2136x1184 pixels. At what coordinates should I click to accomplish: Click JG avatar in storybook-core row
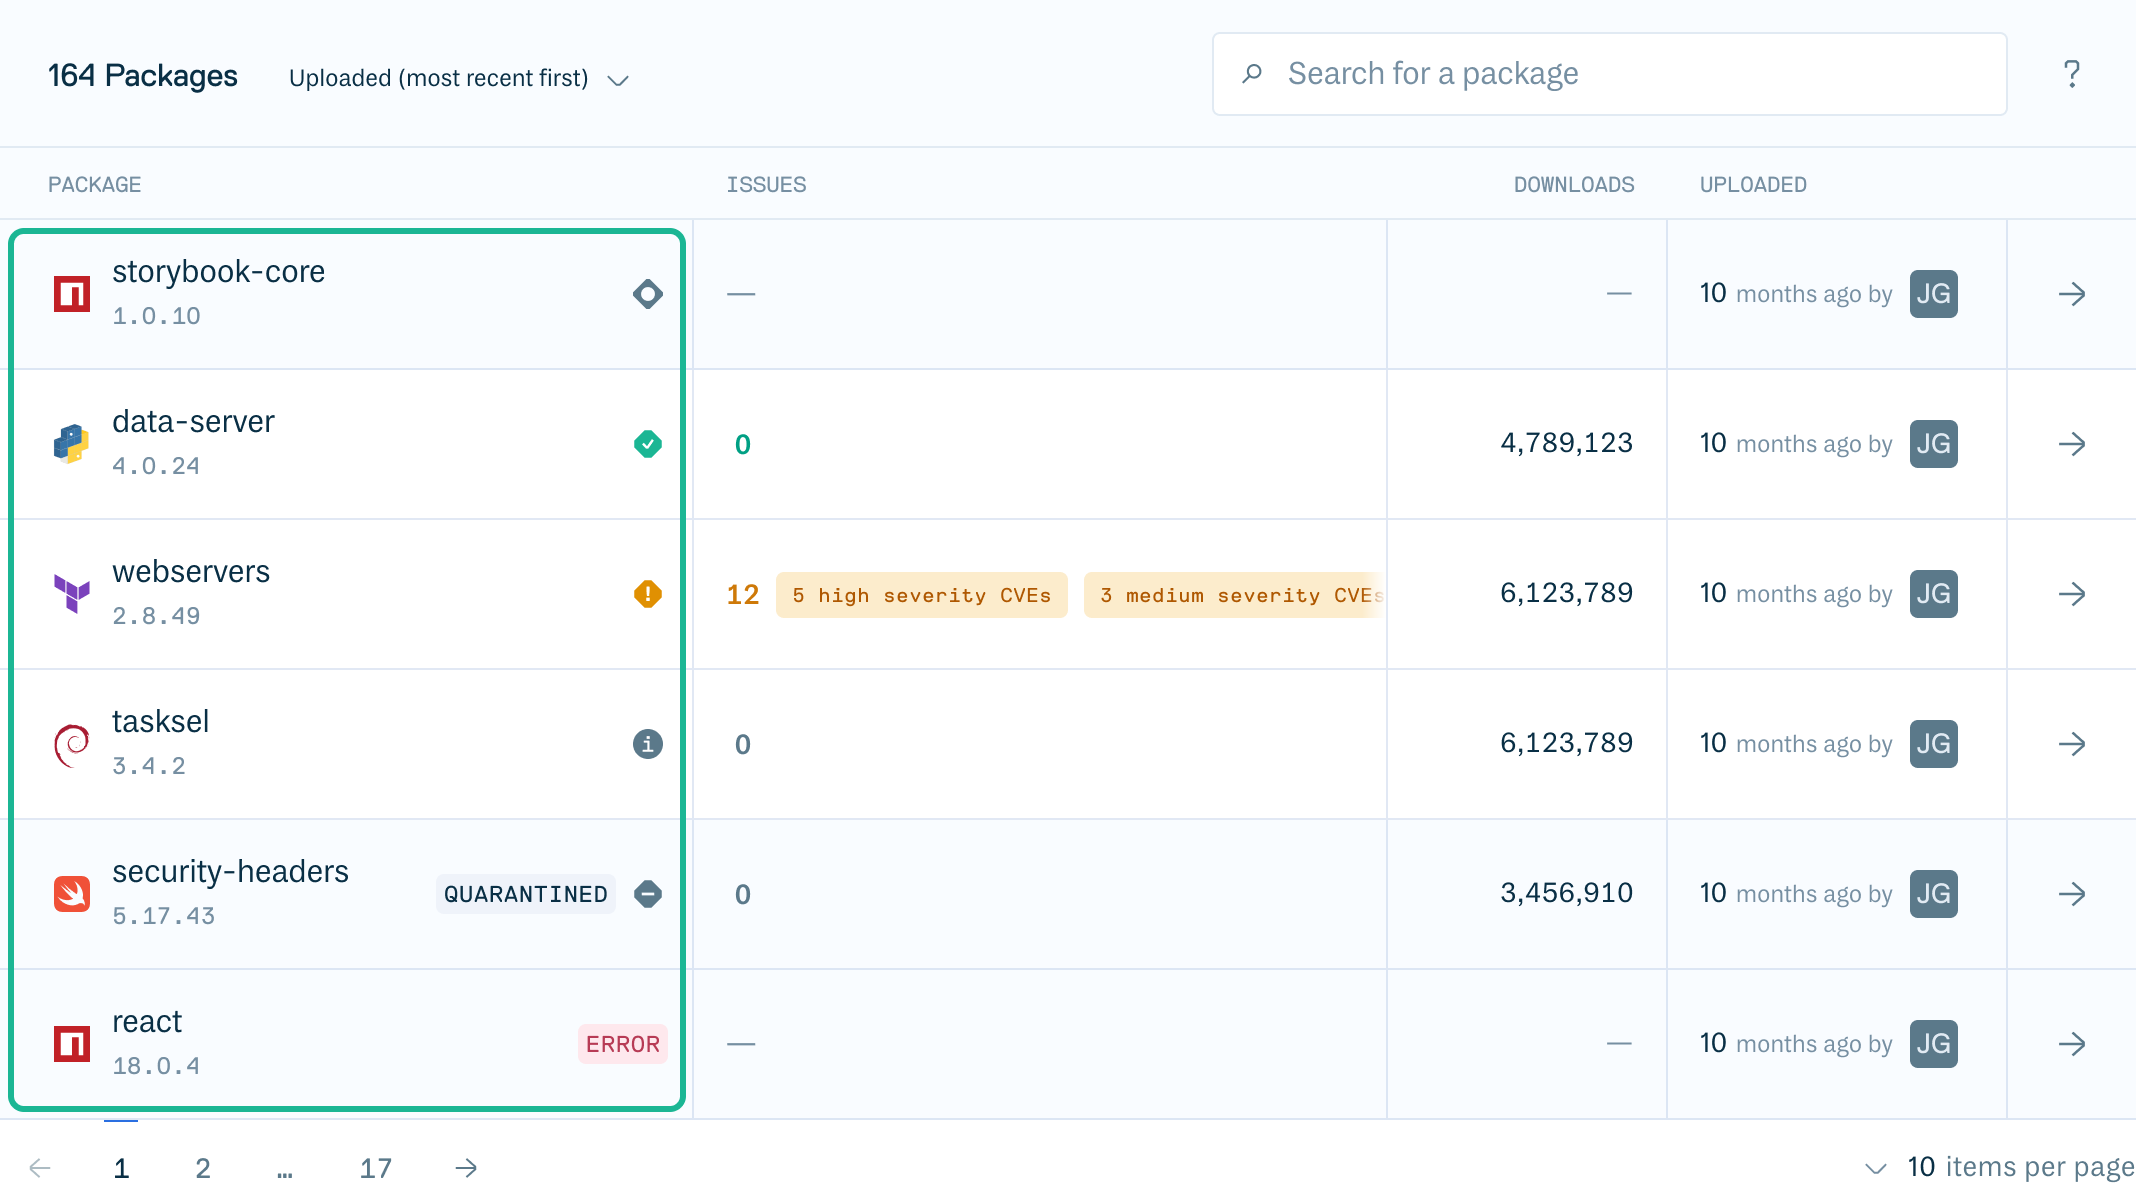1934,294
